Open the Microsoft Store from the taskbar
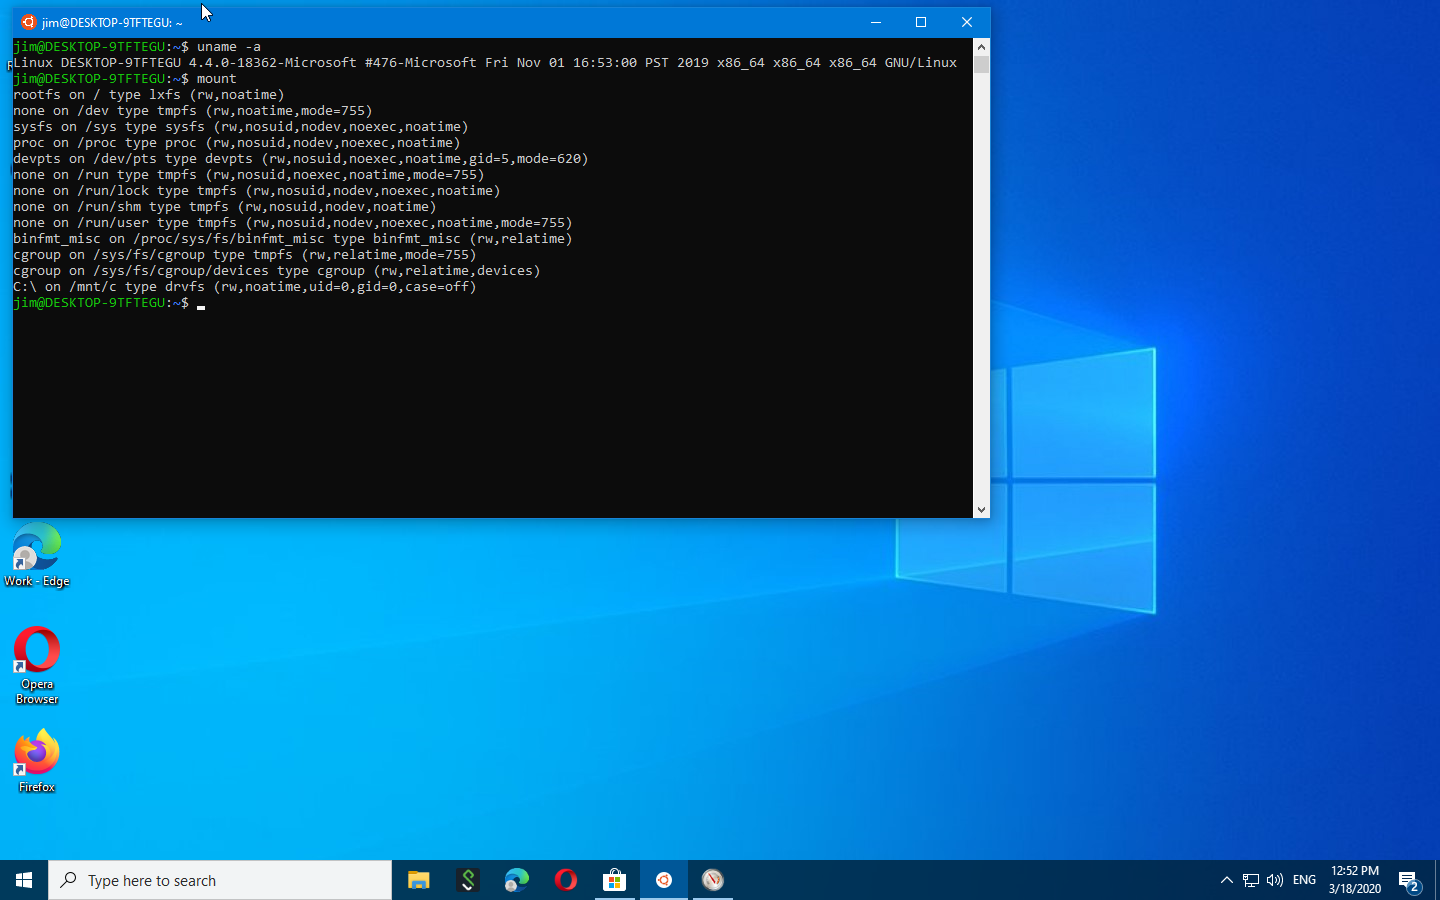This screenshot has height=900, width=1440. coord(614,880)
